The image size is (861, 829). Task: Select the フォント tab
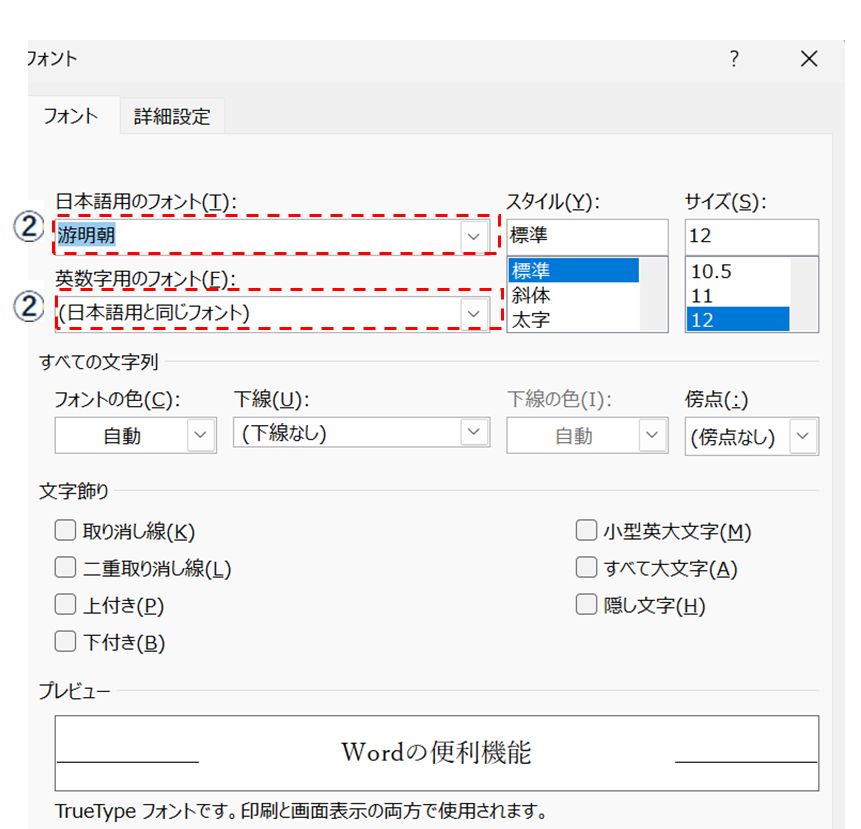[71, 116]
